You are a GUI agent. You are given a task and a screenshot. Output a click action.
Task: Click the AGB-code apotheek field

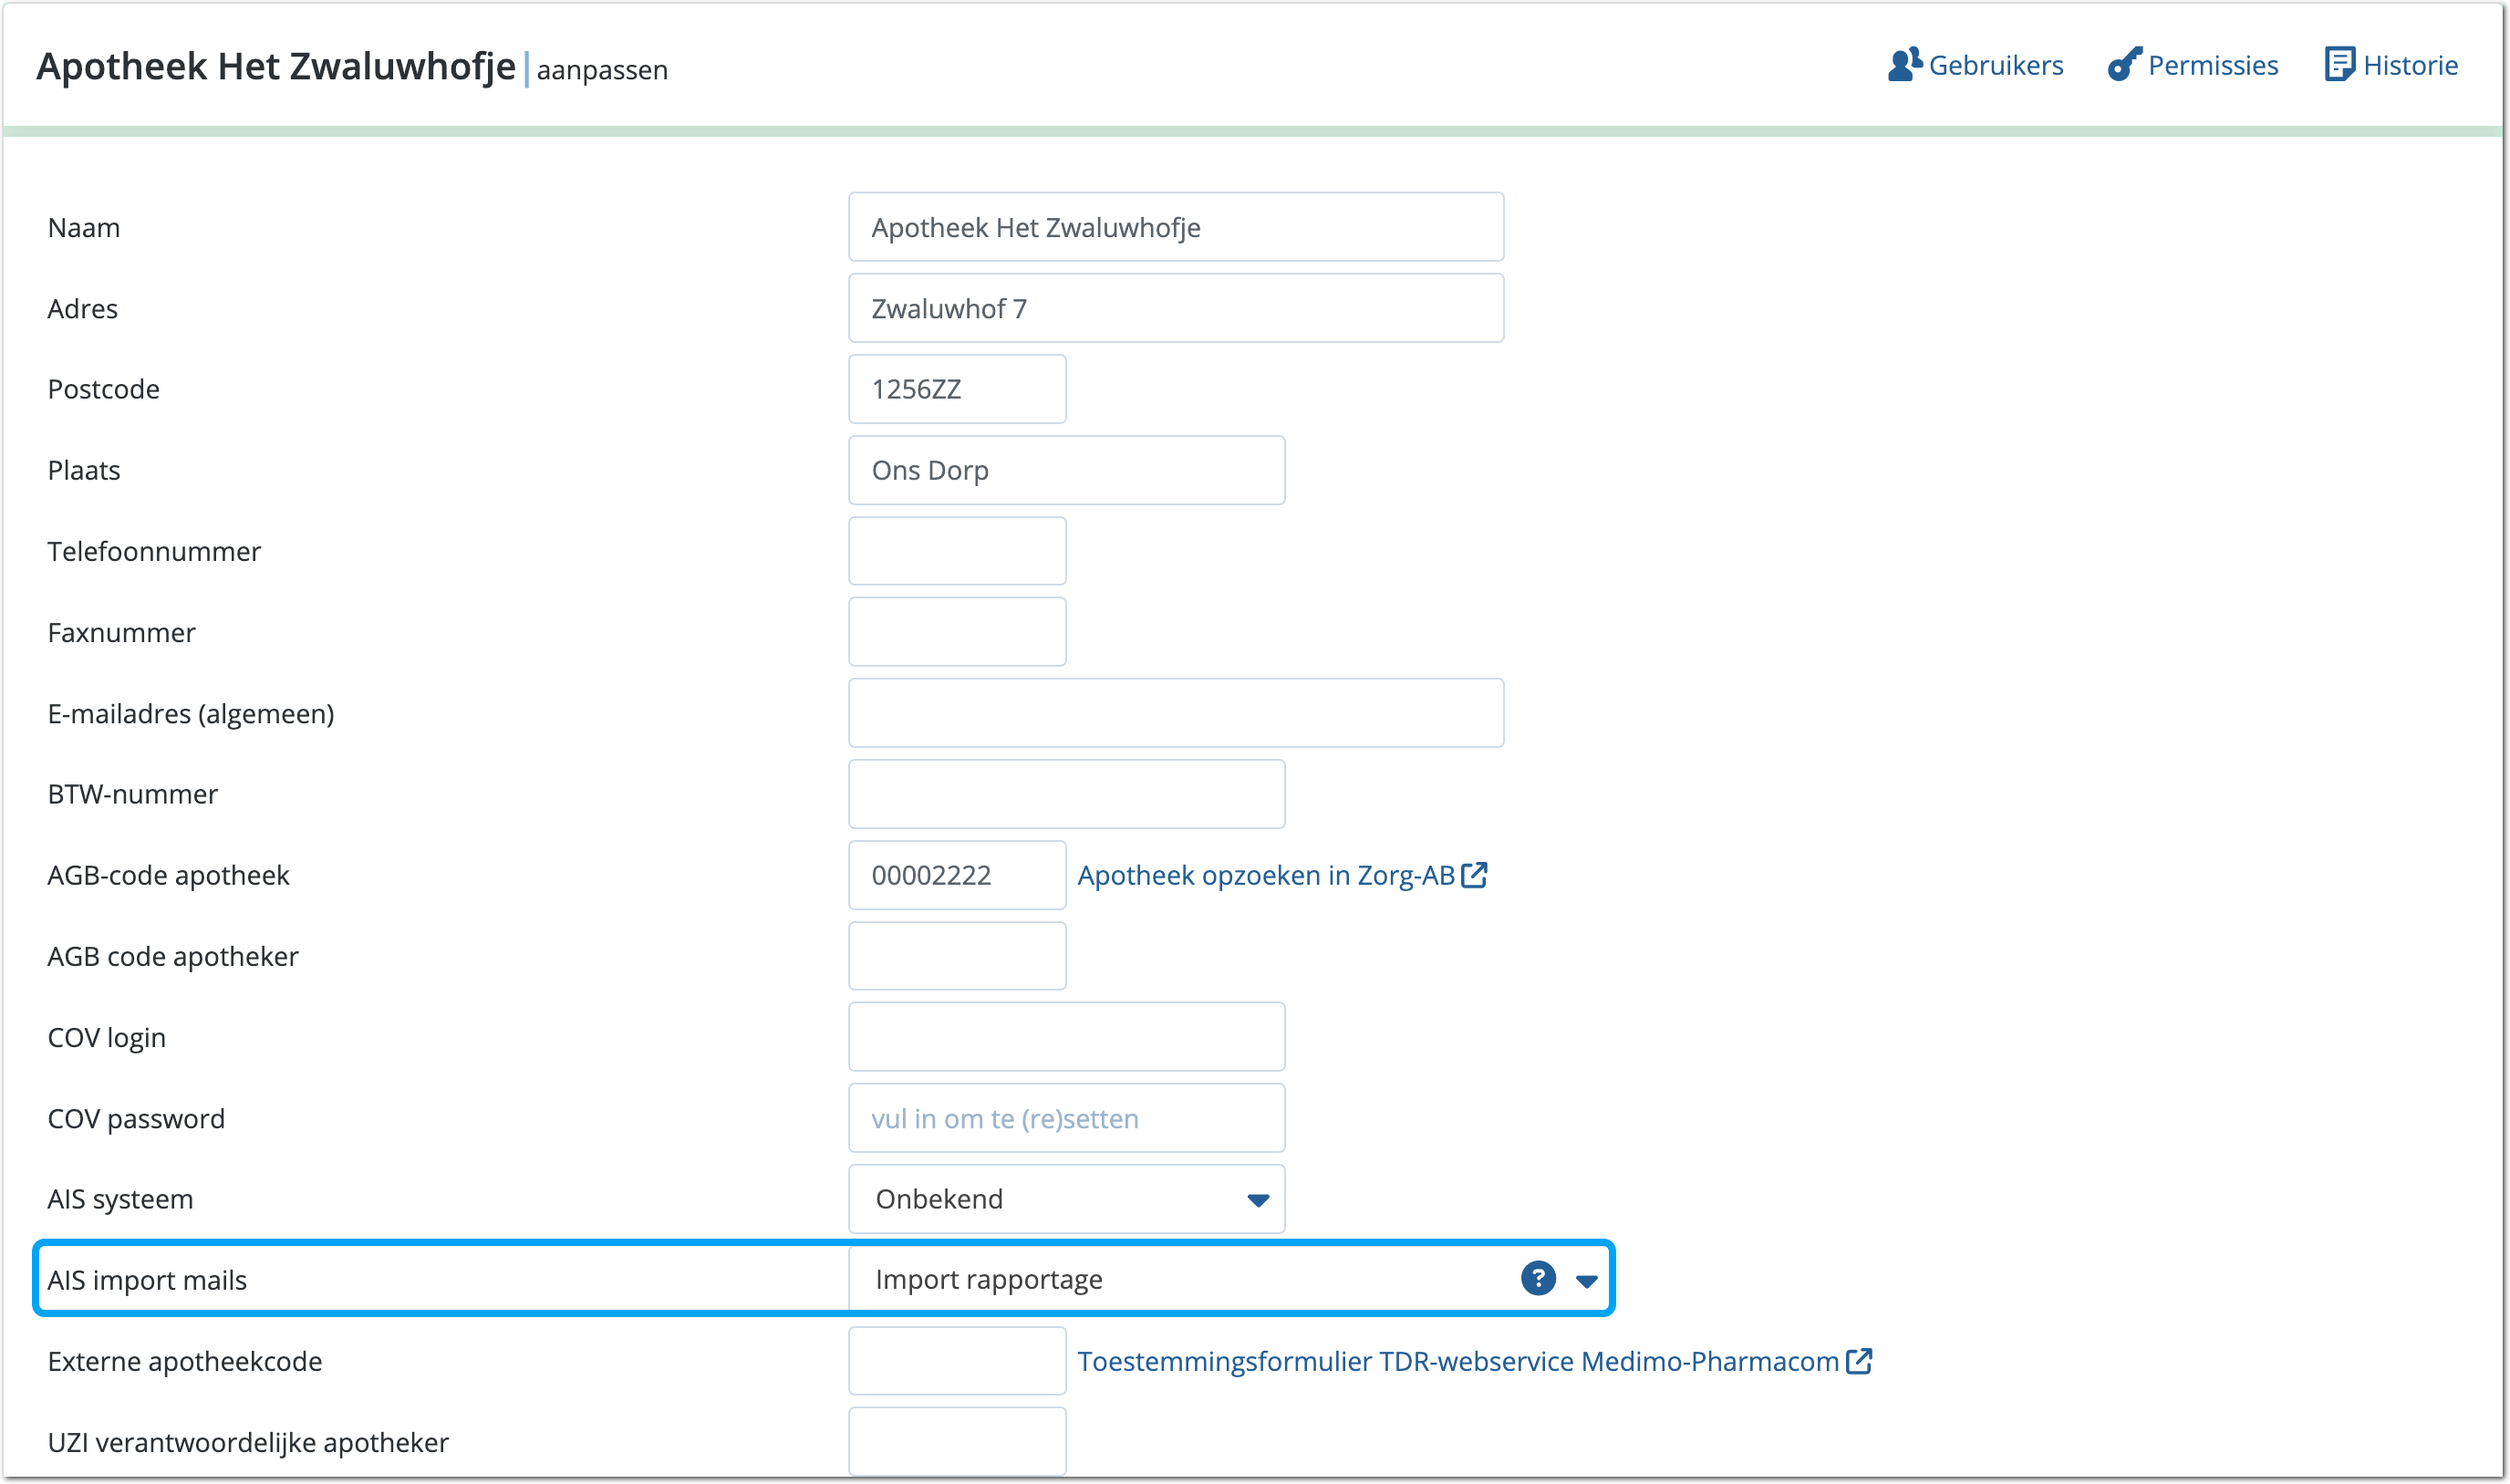pyautogui.click(x=956, y=875)
